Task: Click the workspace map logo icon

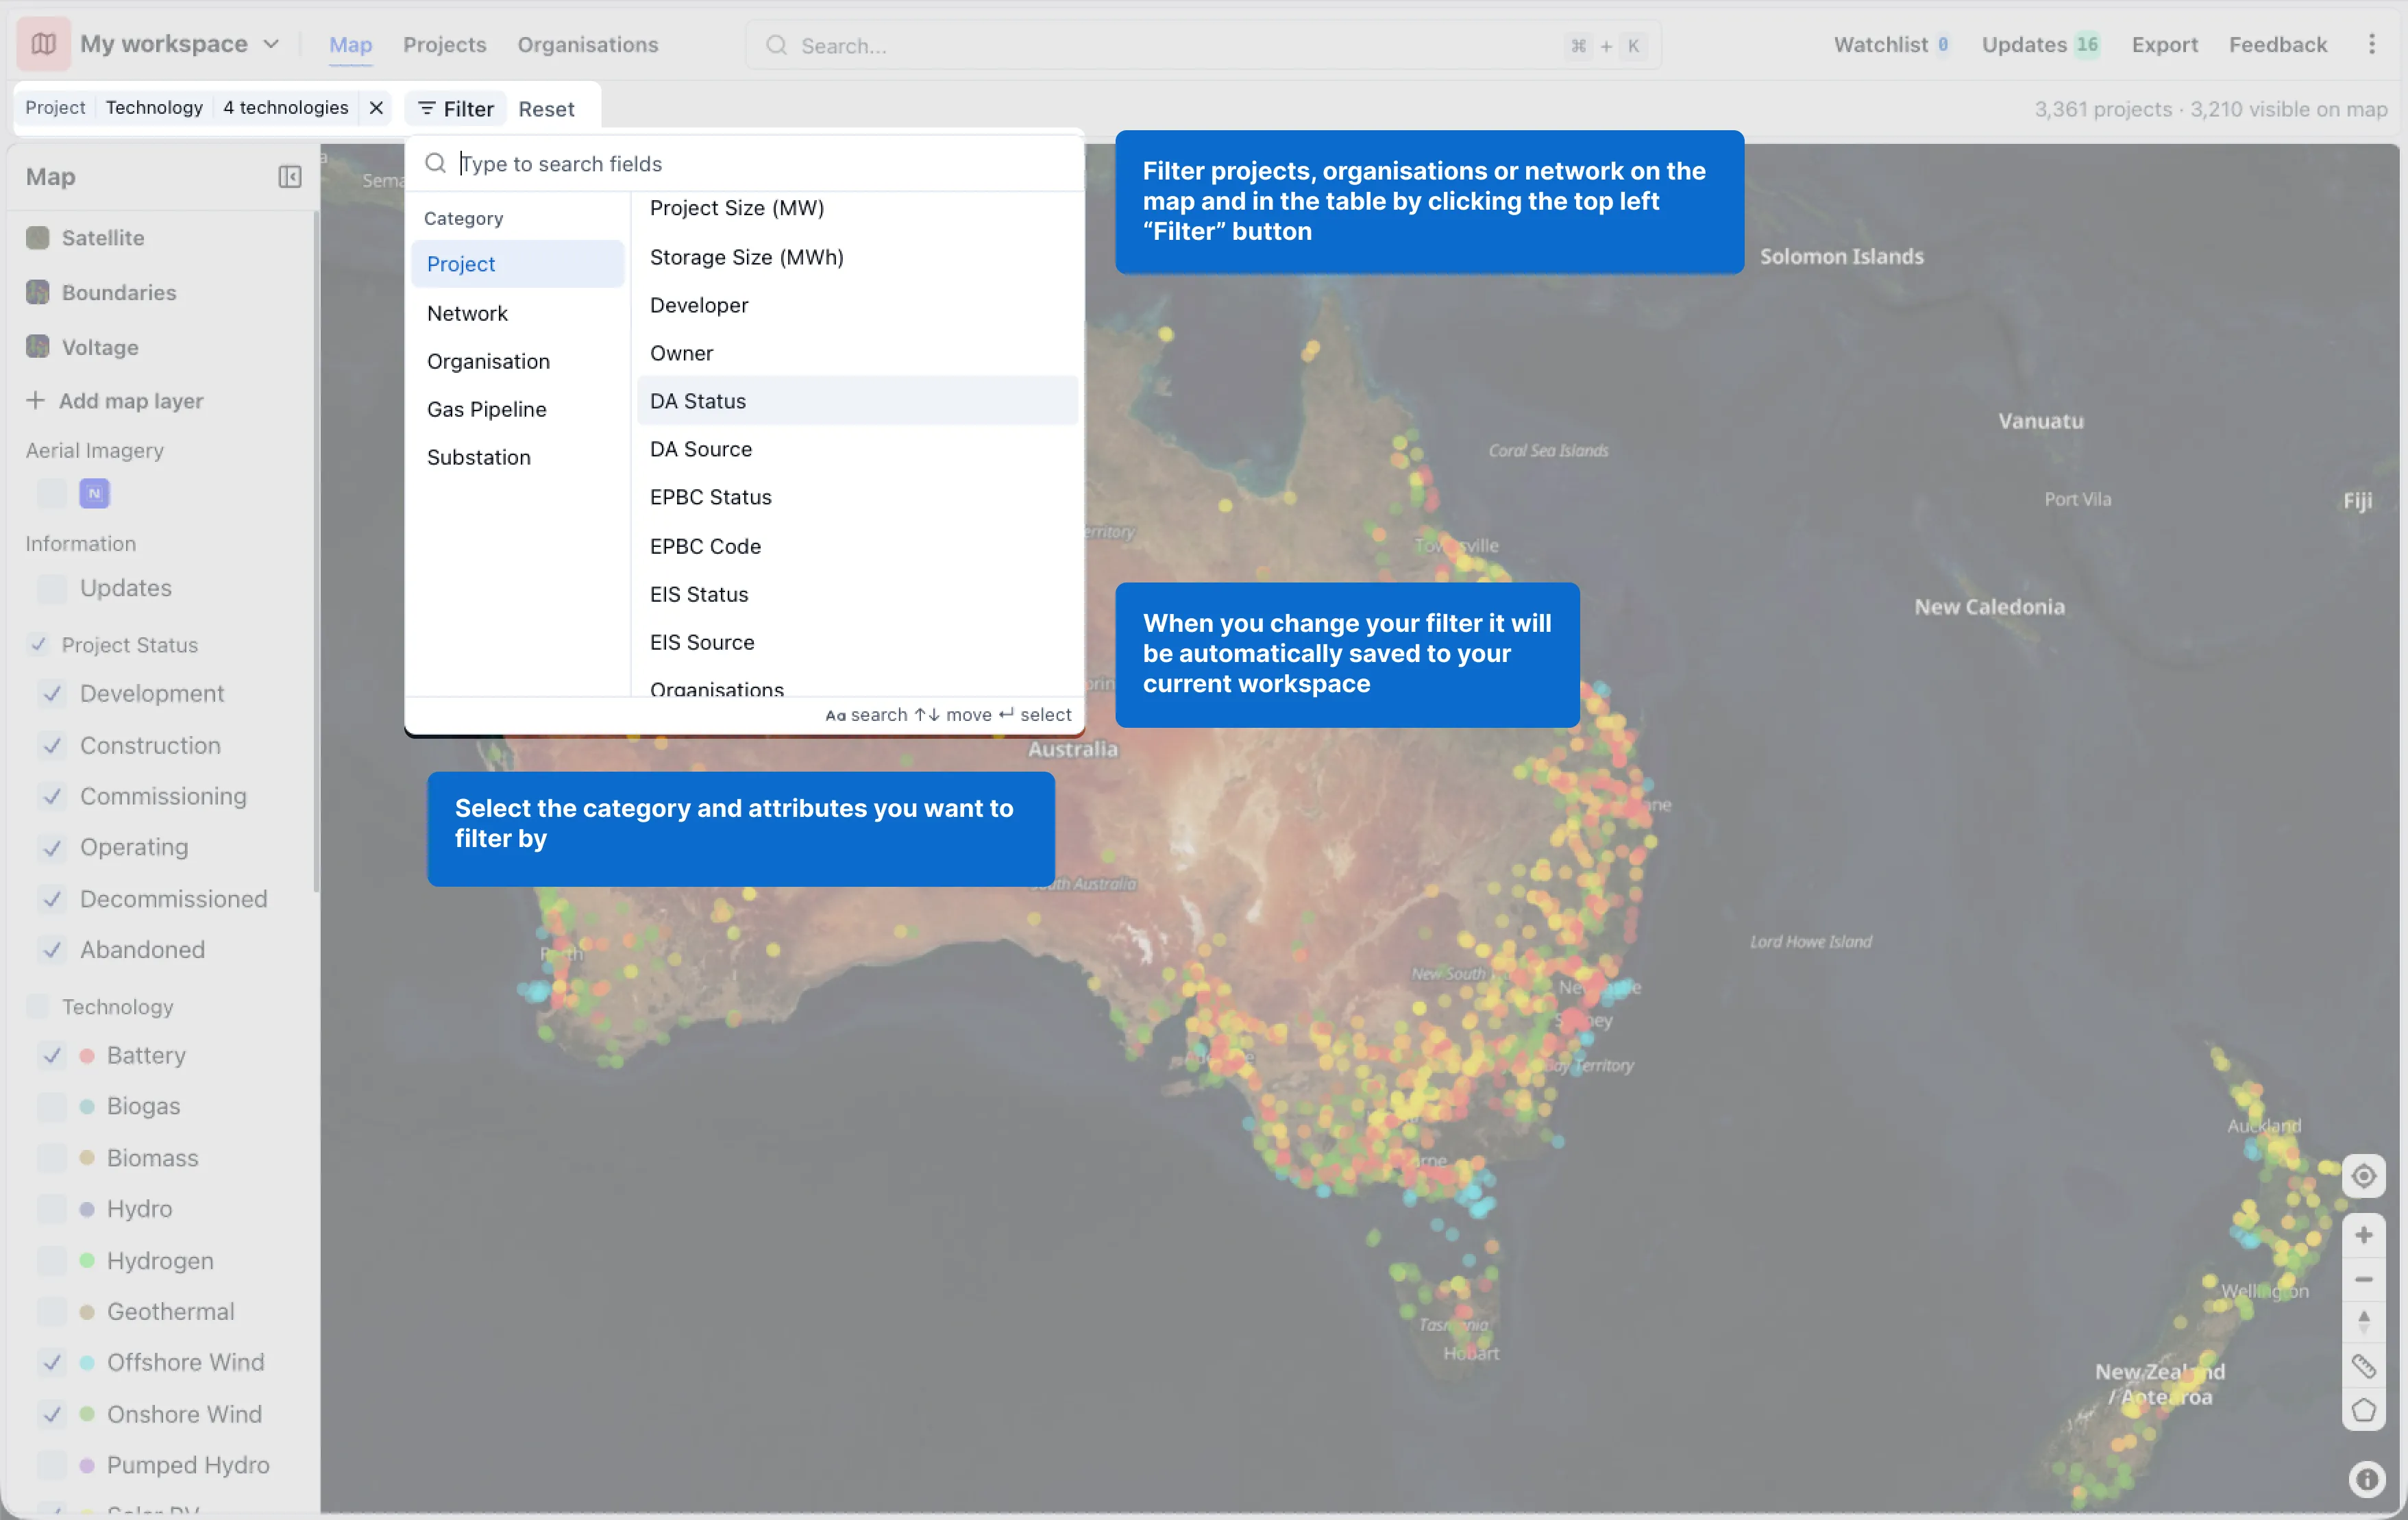Action: 43,44
